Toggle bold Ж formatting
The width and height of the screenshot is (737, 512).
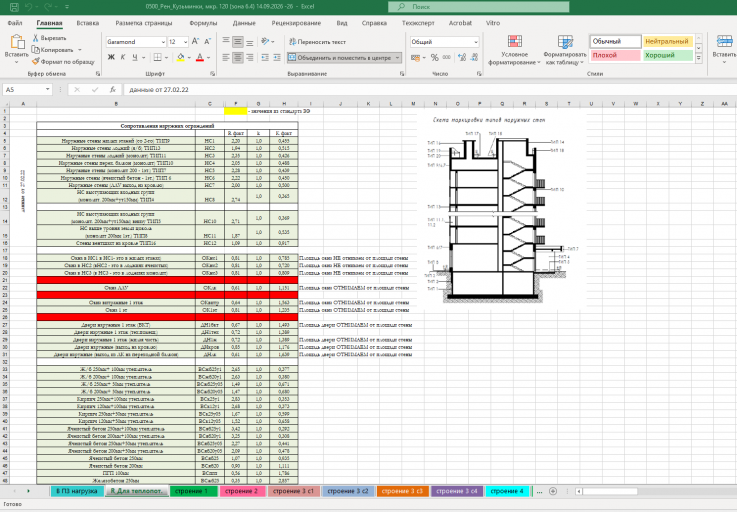(x=111, y=57)
